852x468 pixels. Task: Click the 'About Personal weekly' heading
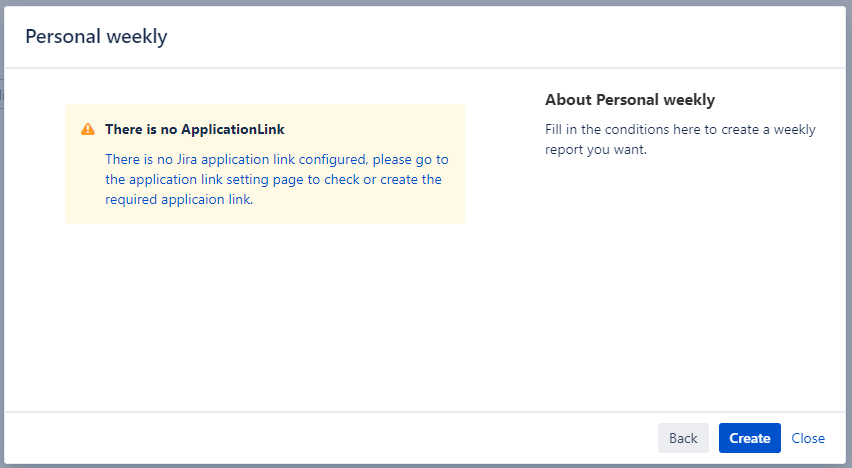click(630, 100)
